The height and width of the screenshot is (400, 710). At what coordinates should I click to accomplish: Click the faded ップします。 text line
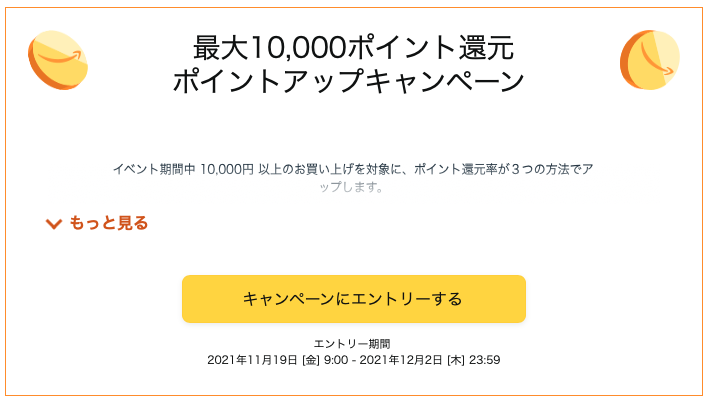[x=351, y=187]
